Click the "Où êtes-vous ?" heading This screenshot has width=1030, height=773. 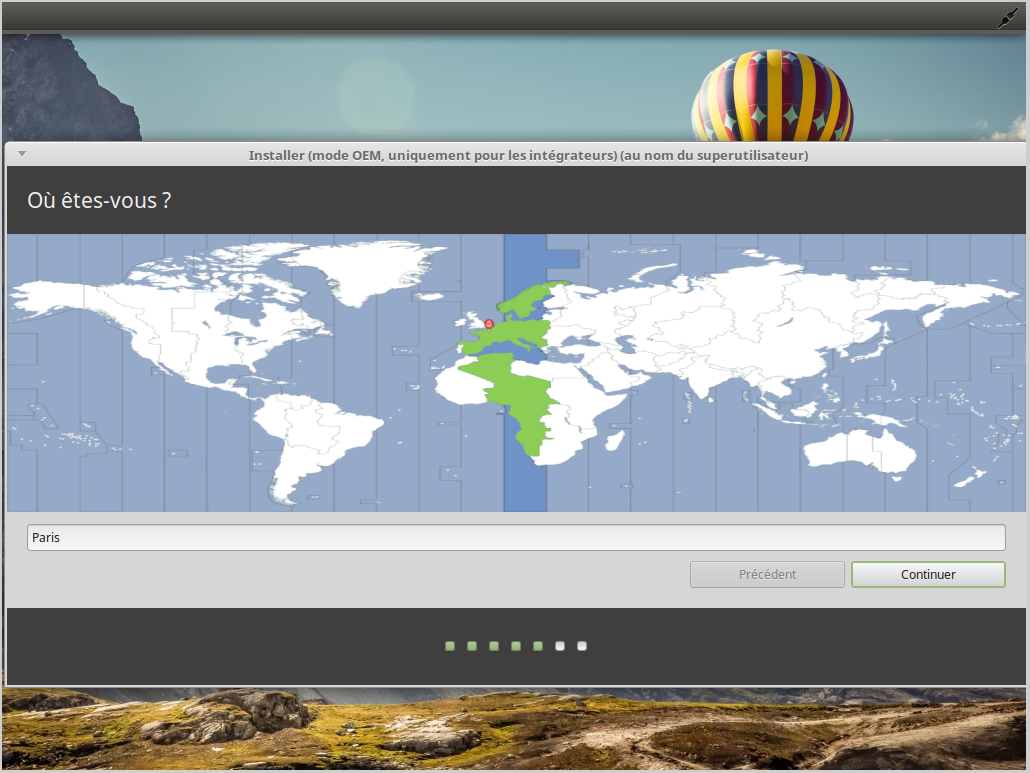[99, 200]
